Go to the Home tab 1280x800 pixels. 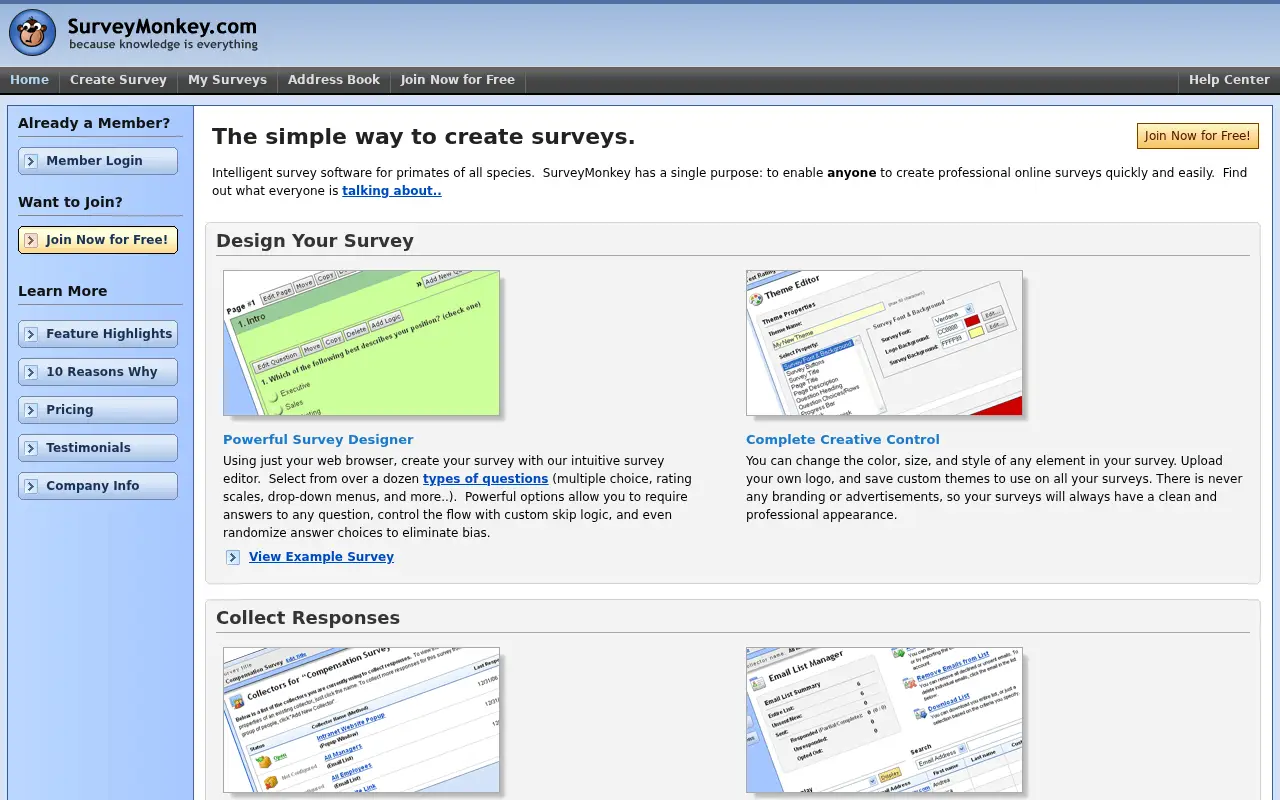click(x=29, y=80)
